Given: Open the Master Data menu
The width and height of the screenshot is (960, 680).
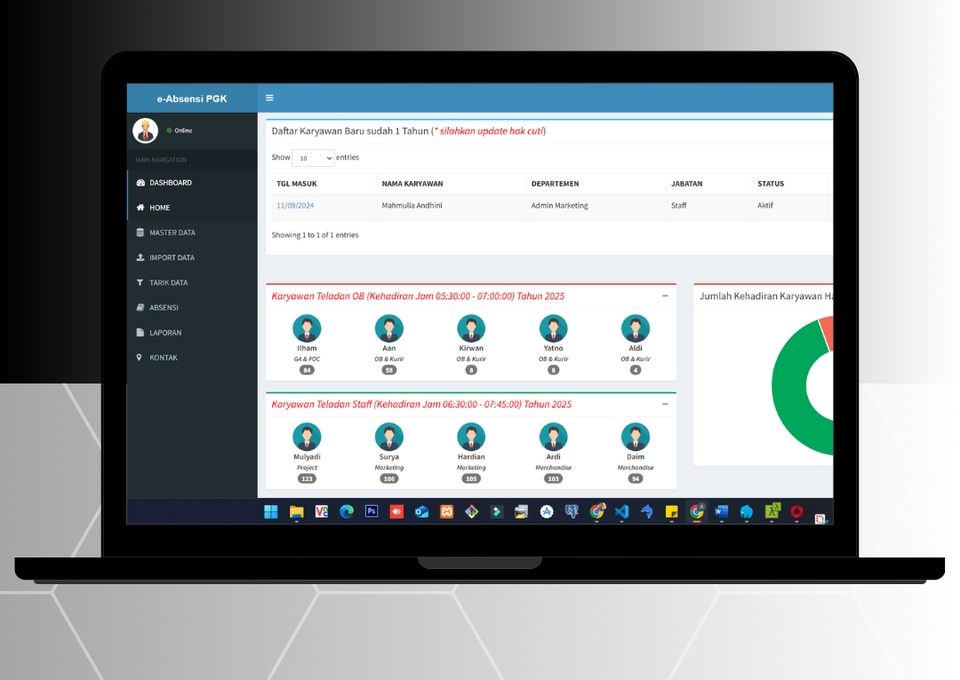Looking at the screenshot, I should 172,233.
